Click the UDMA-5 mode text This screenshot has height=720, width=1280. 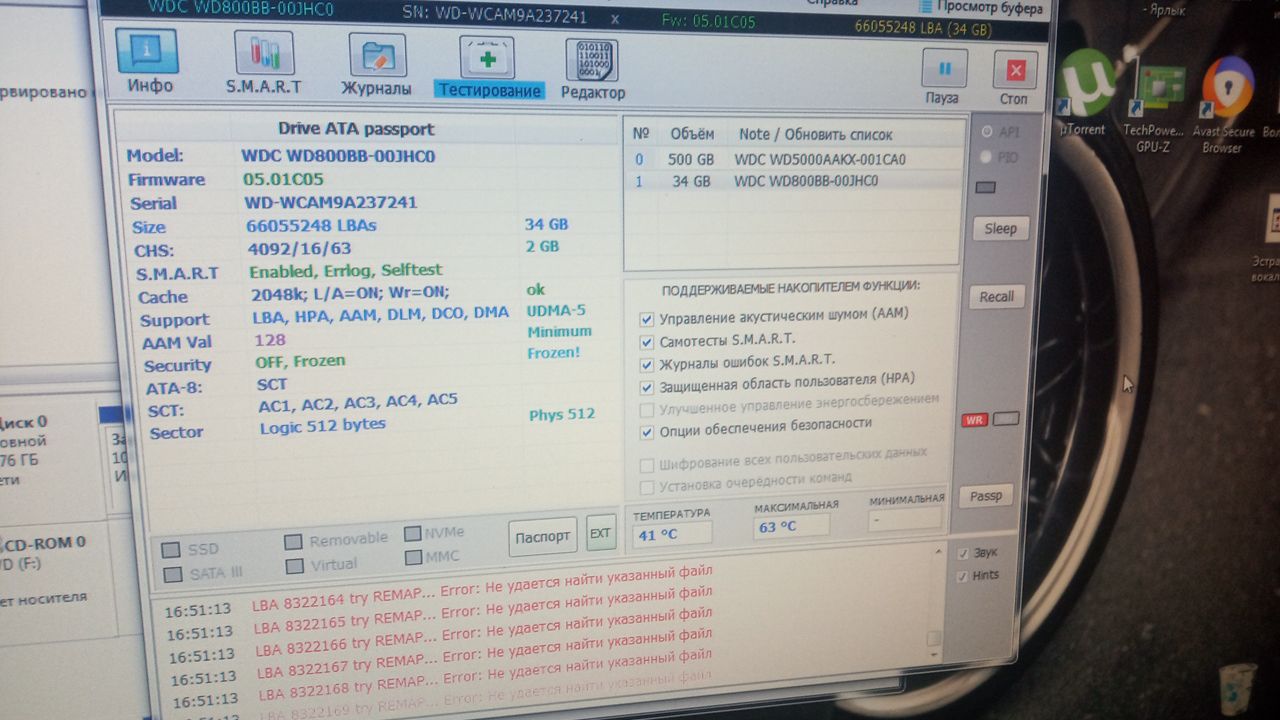557,311
